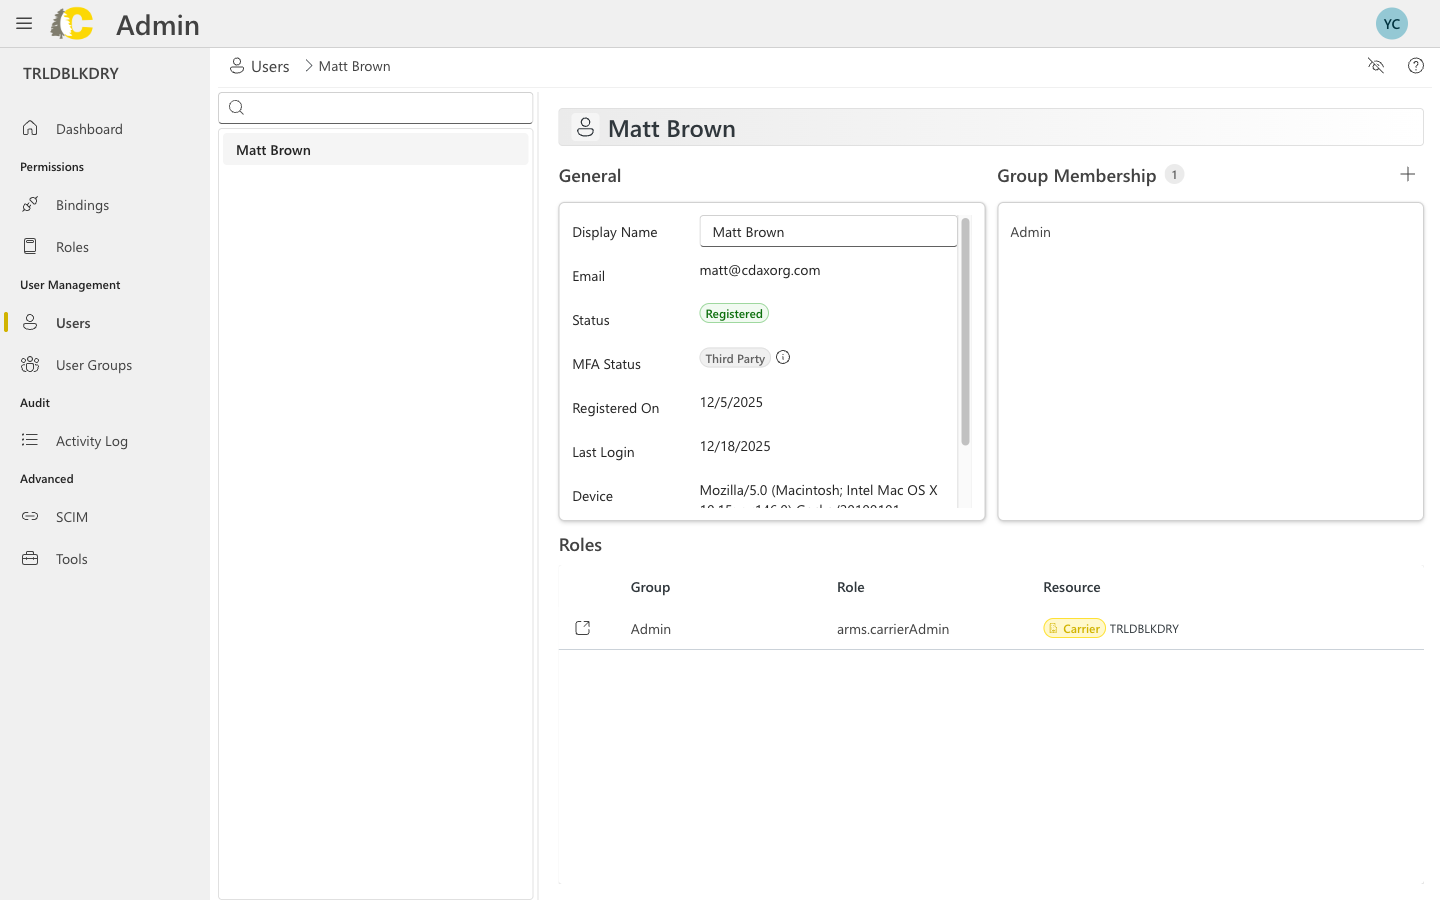The height and width of the screenshot is (900, 1440).
Task: Open Tools from the sidebar icon
Action: 29,558
